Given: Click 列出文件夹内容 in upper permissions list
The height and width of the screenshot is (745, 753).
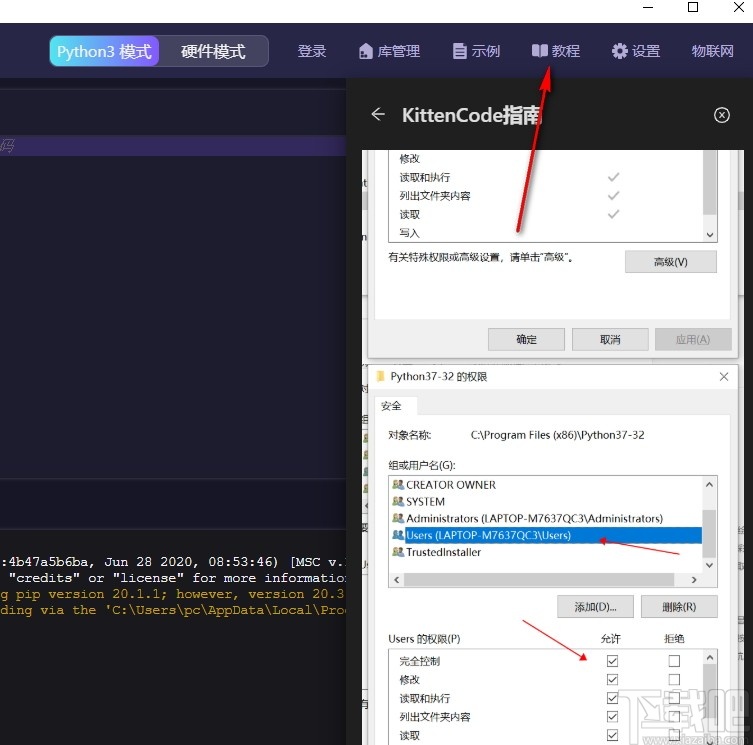Looking at the screenshot, I should (x=435, y=195).
